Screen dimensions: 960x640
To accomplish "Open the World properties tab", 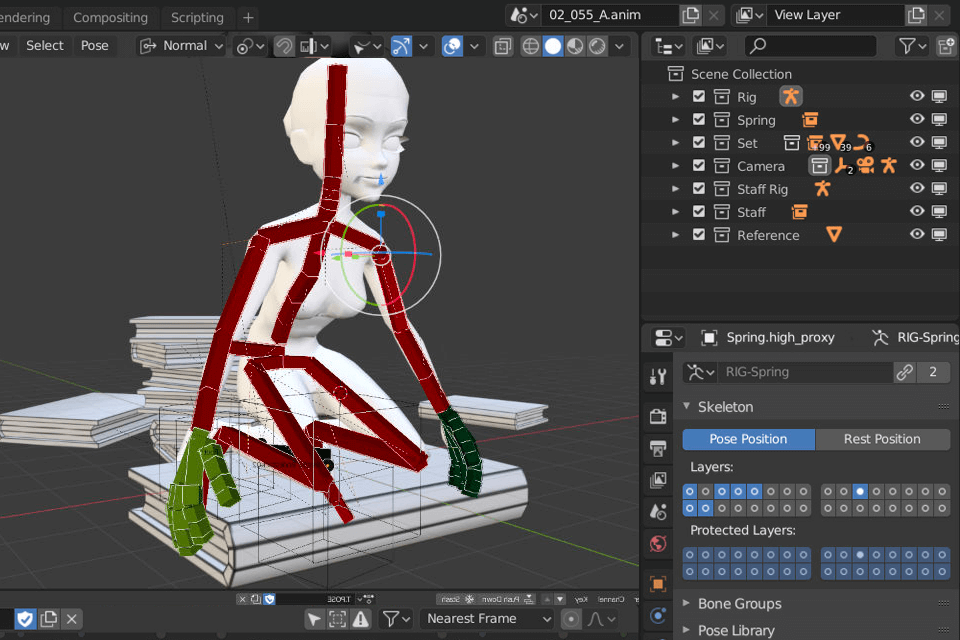I will click(x=658, y=544).
